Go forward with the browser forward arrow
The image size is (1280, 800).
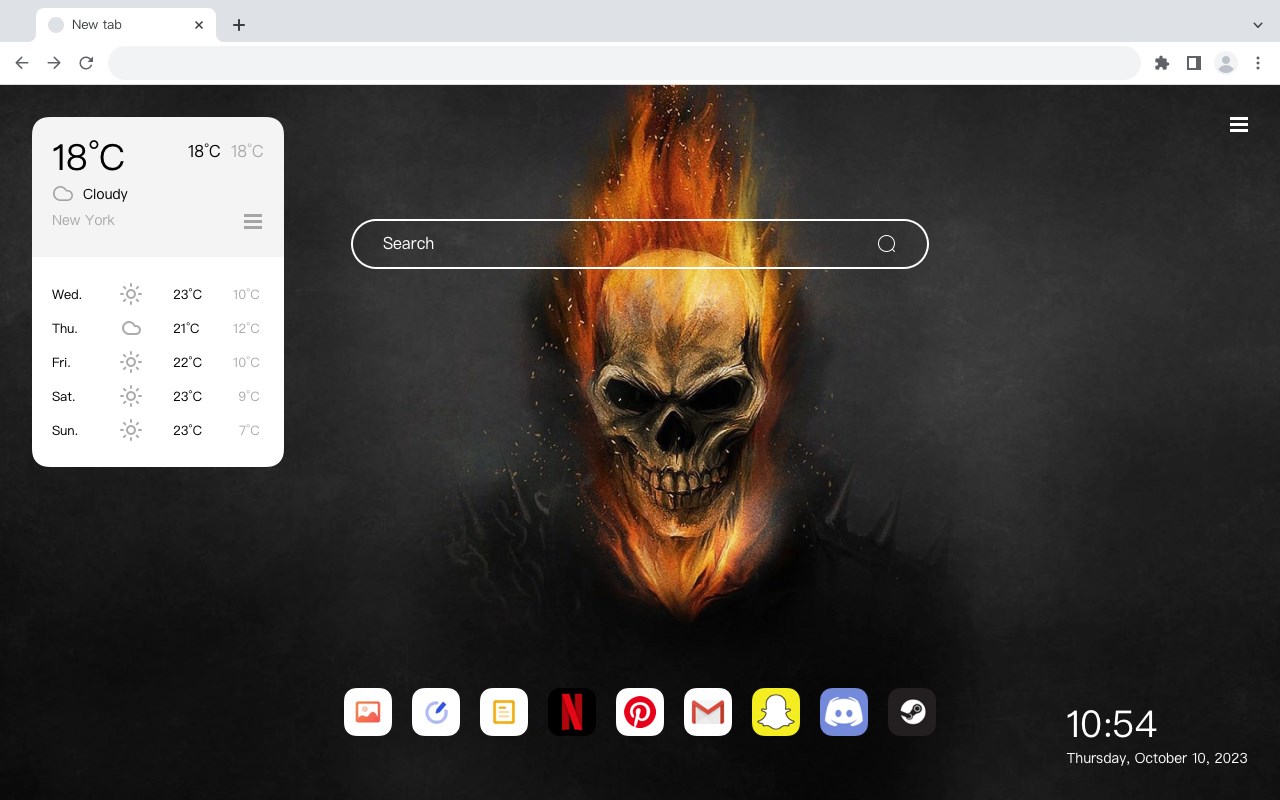54,63
